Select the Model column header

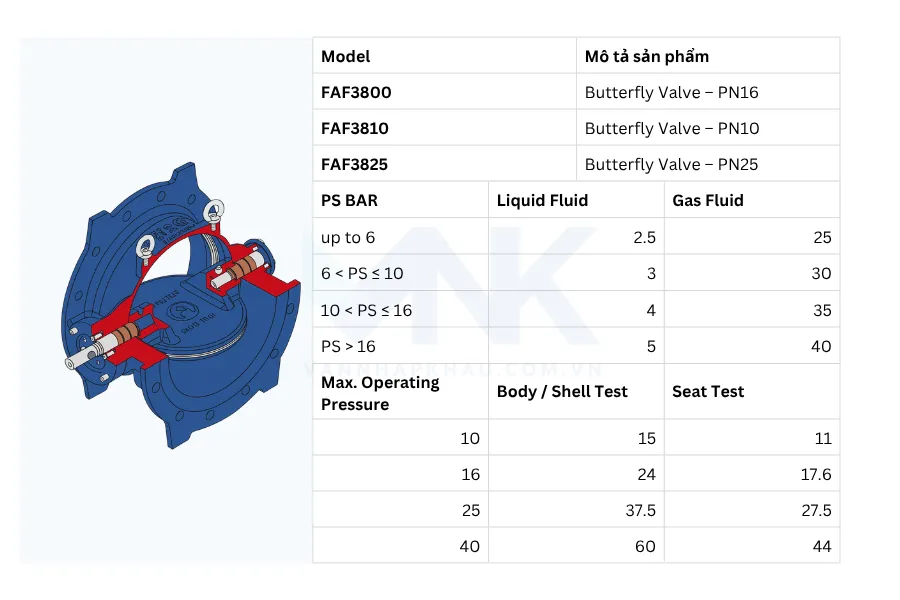(346, 56)
